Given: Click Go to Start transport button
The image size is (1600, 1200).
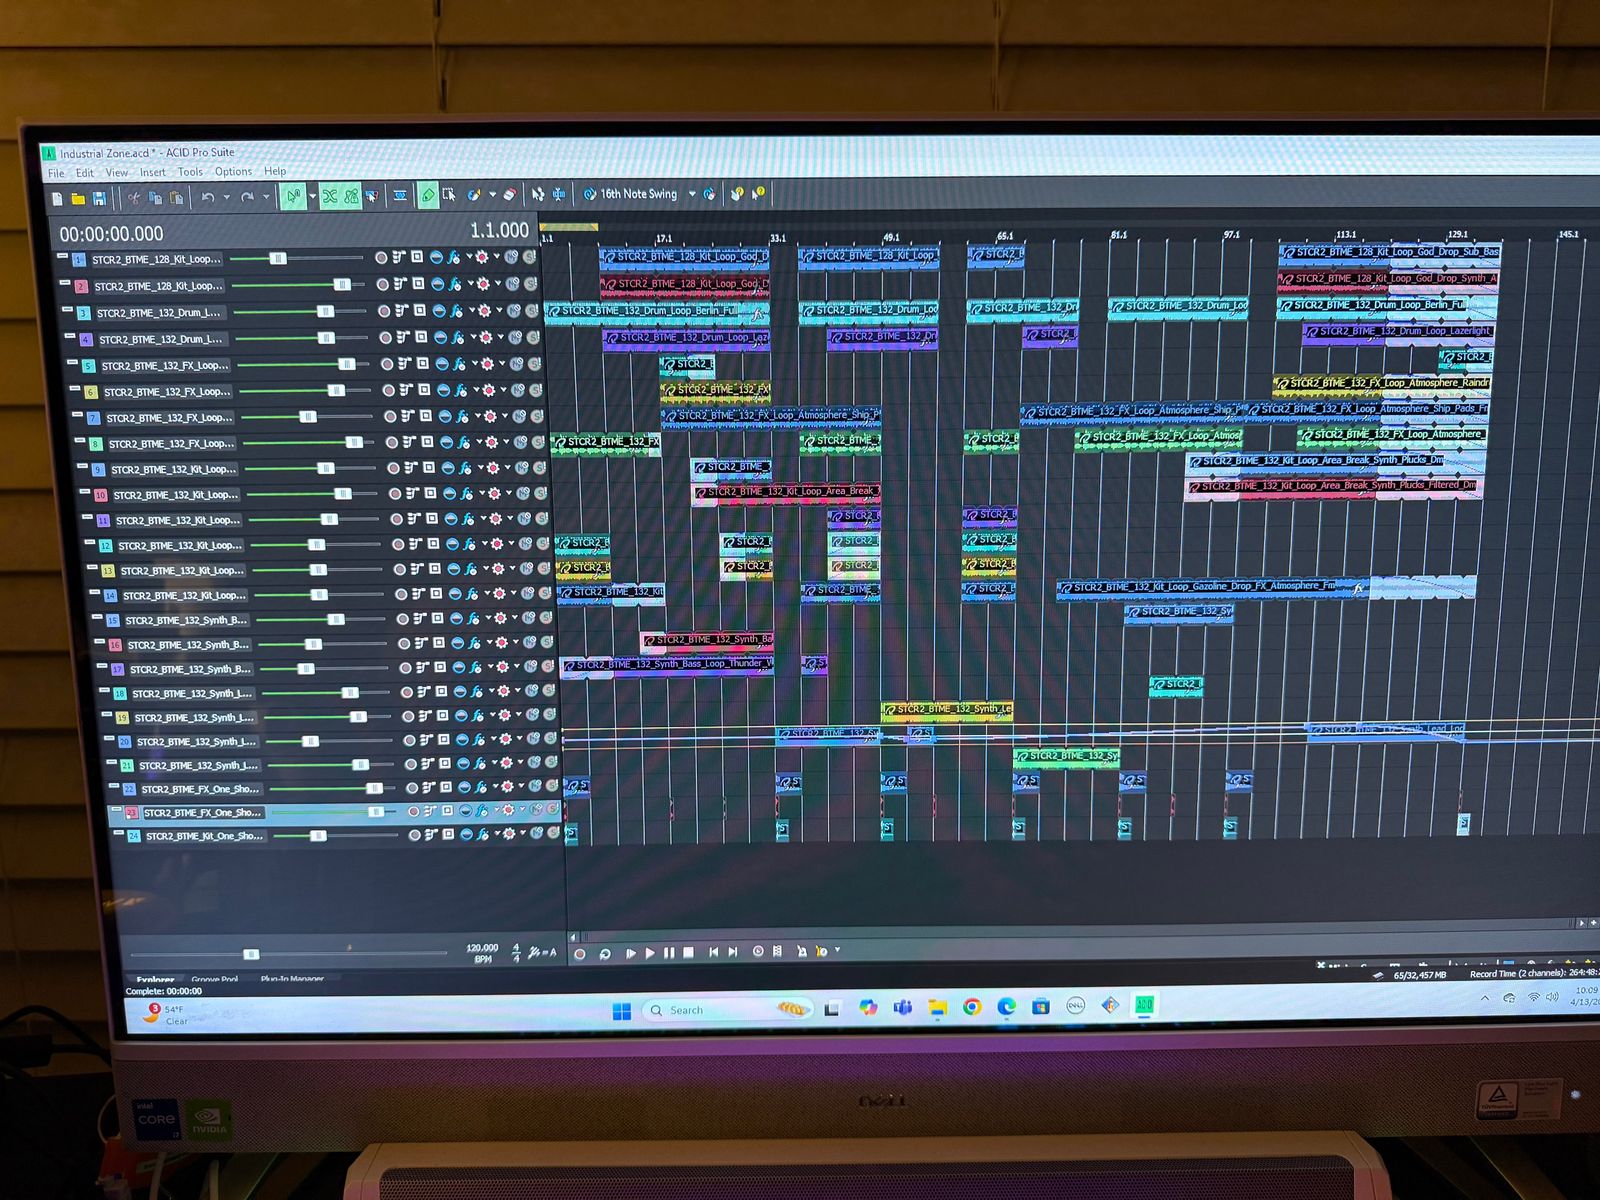Looking at the screenshot, I should click(713, 953).
